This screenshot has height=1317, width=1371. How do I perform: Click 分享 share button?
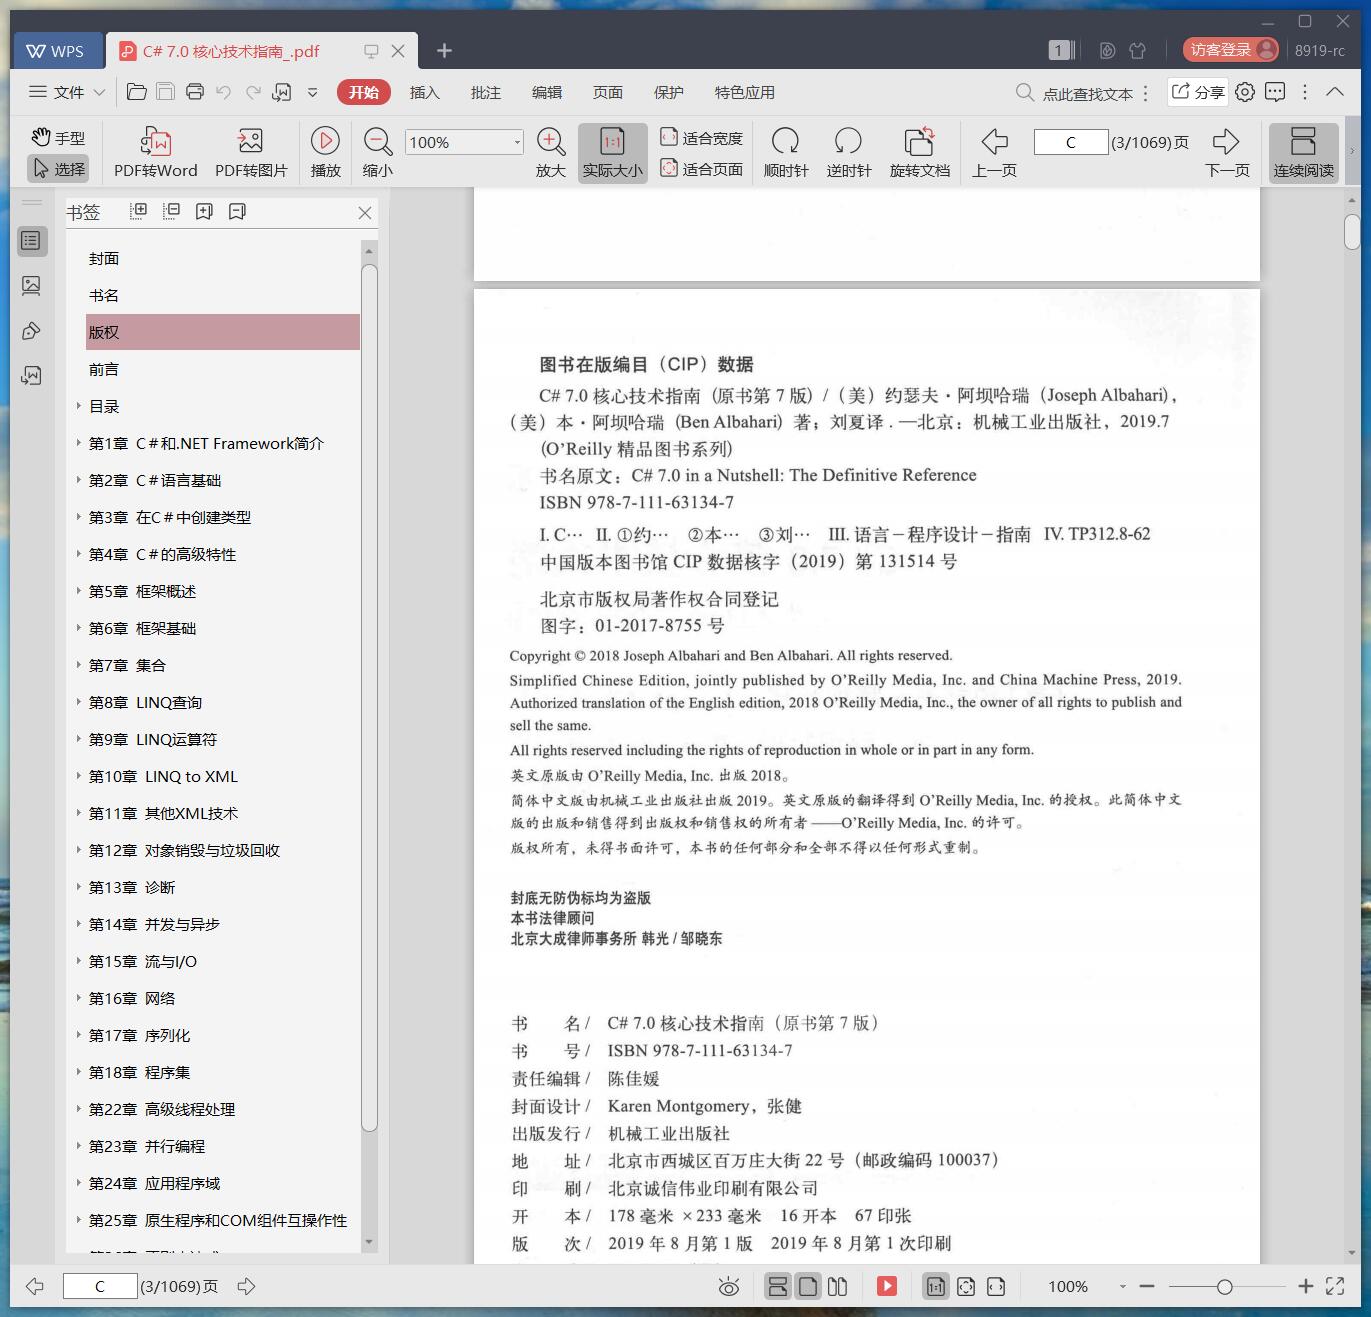point(1198,92)
